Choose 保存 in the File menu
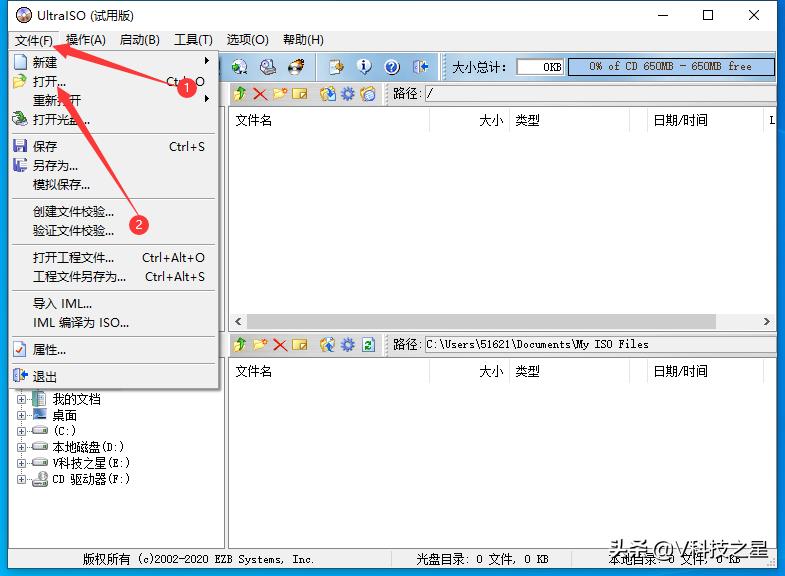The image size is (785, 576). (114, 146)
